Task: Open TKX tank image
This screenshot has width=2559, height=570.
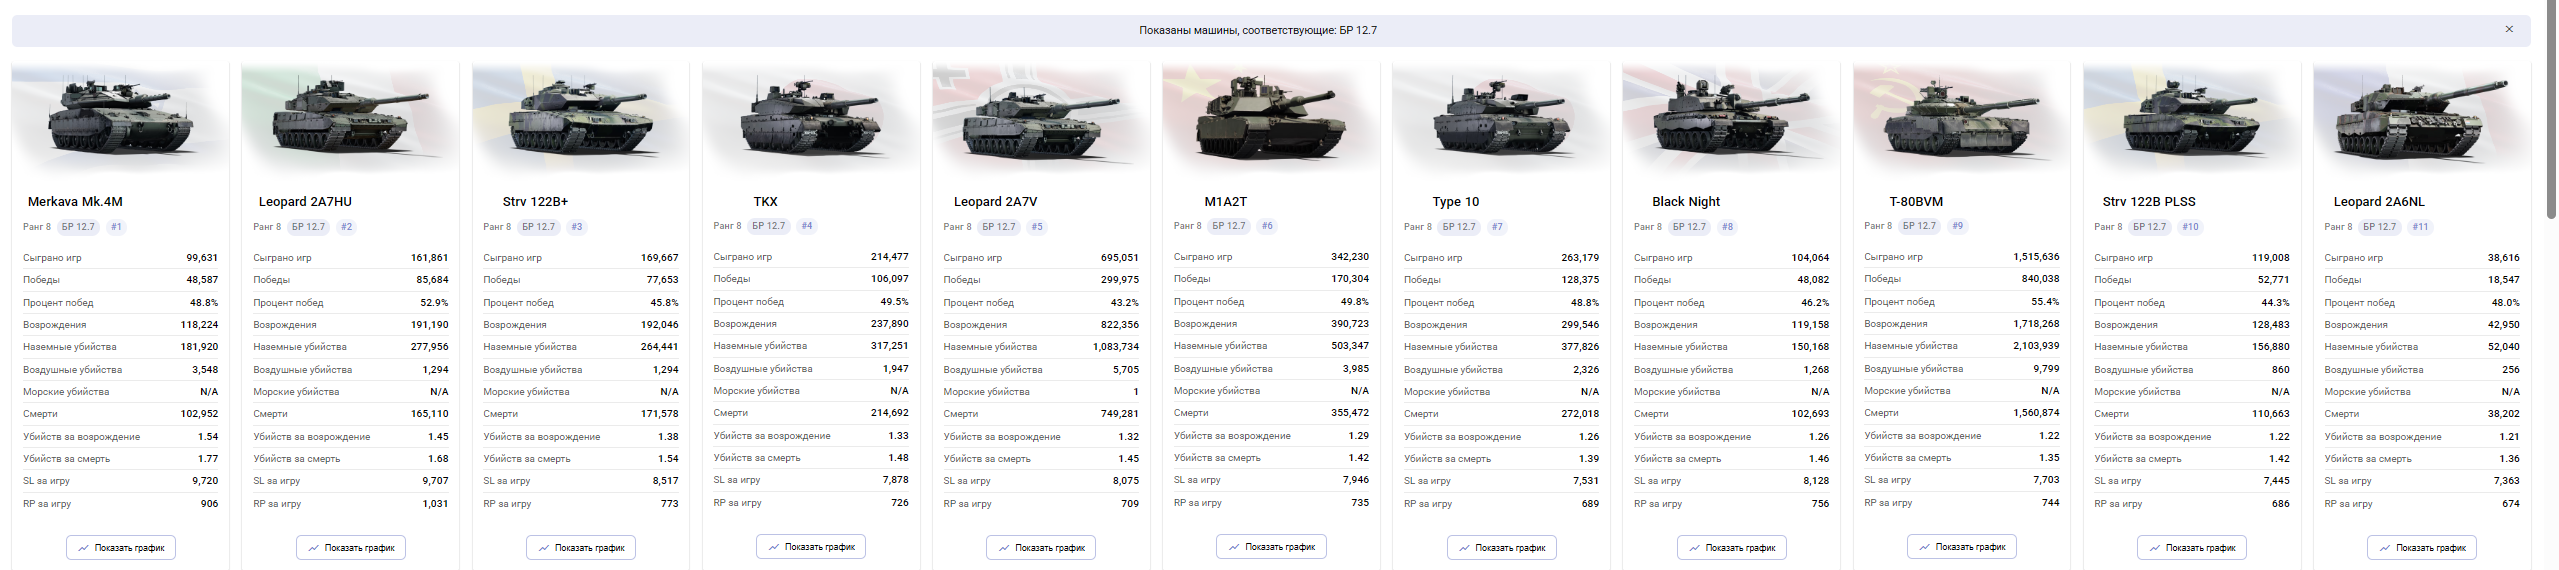Action: [811, 118]
